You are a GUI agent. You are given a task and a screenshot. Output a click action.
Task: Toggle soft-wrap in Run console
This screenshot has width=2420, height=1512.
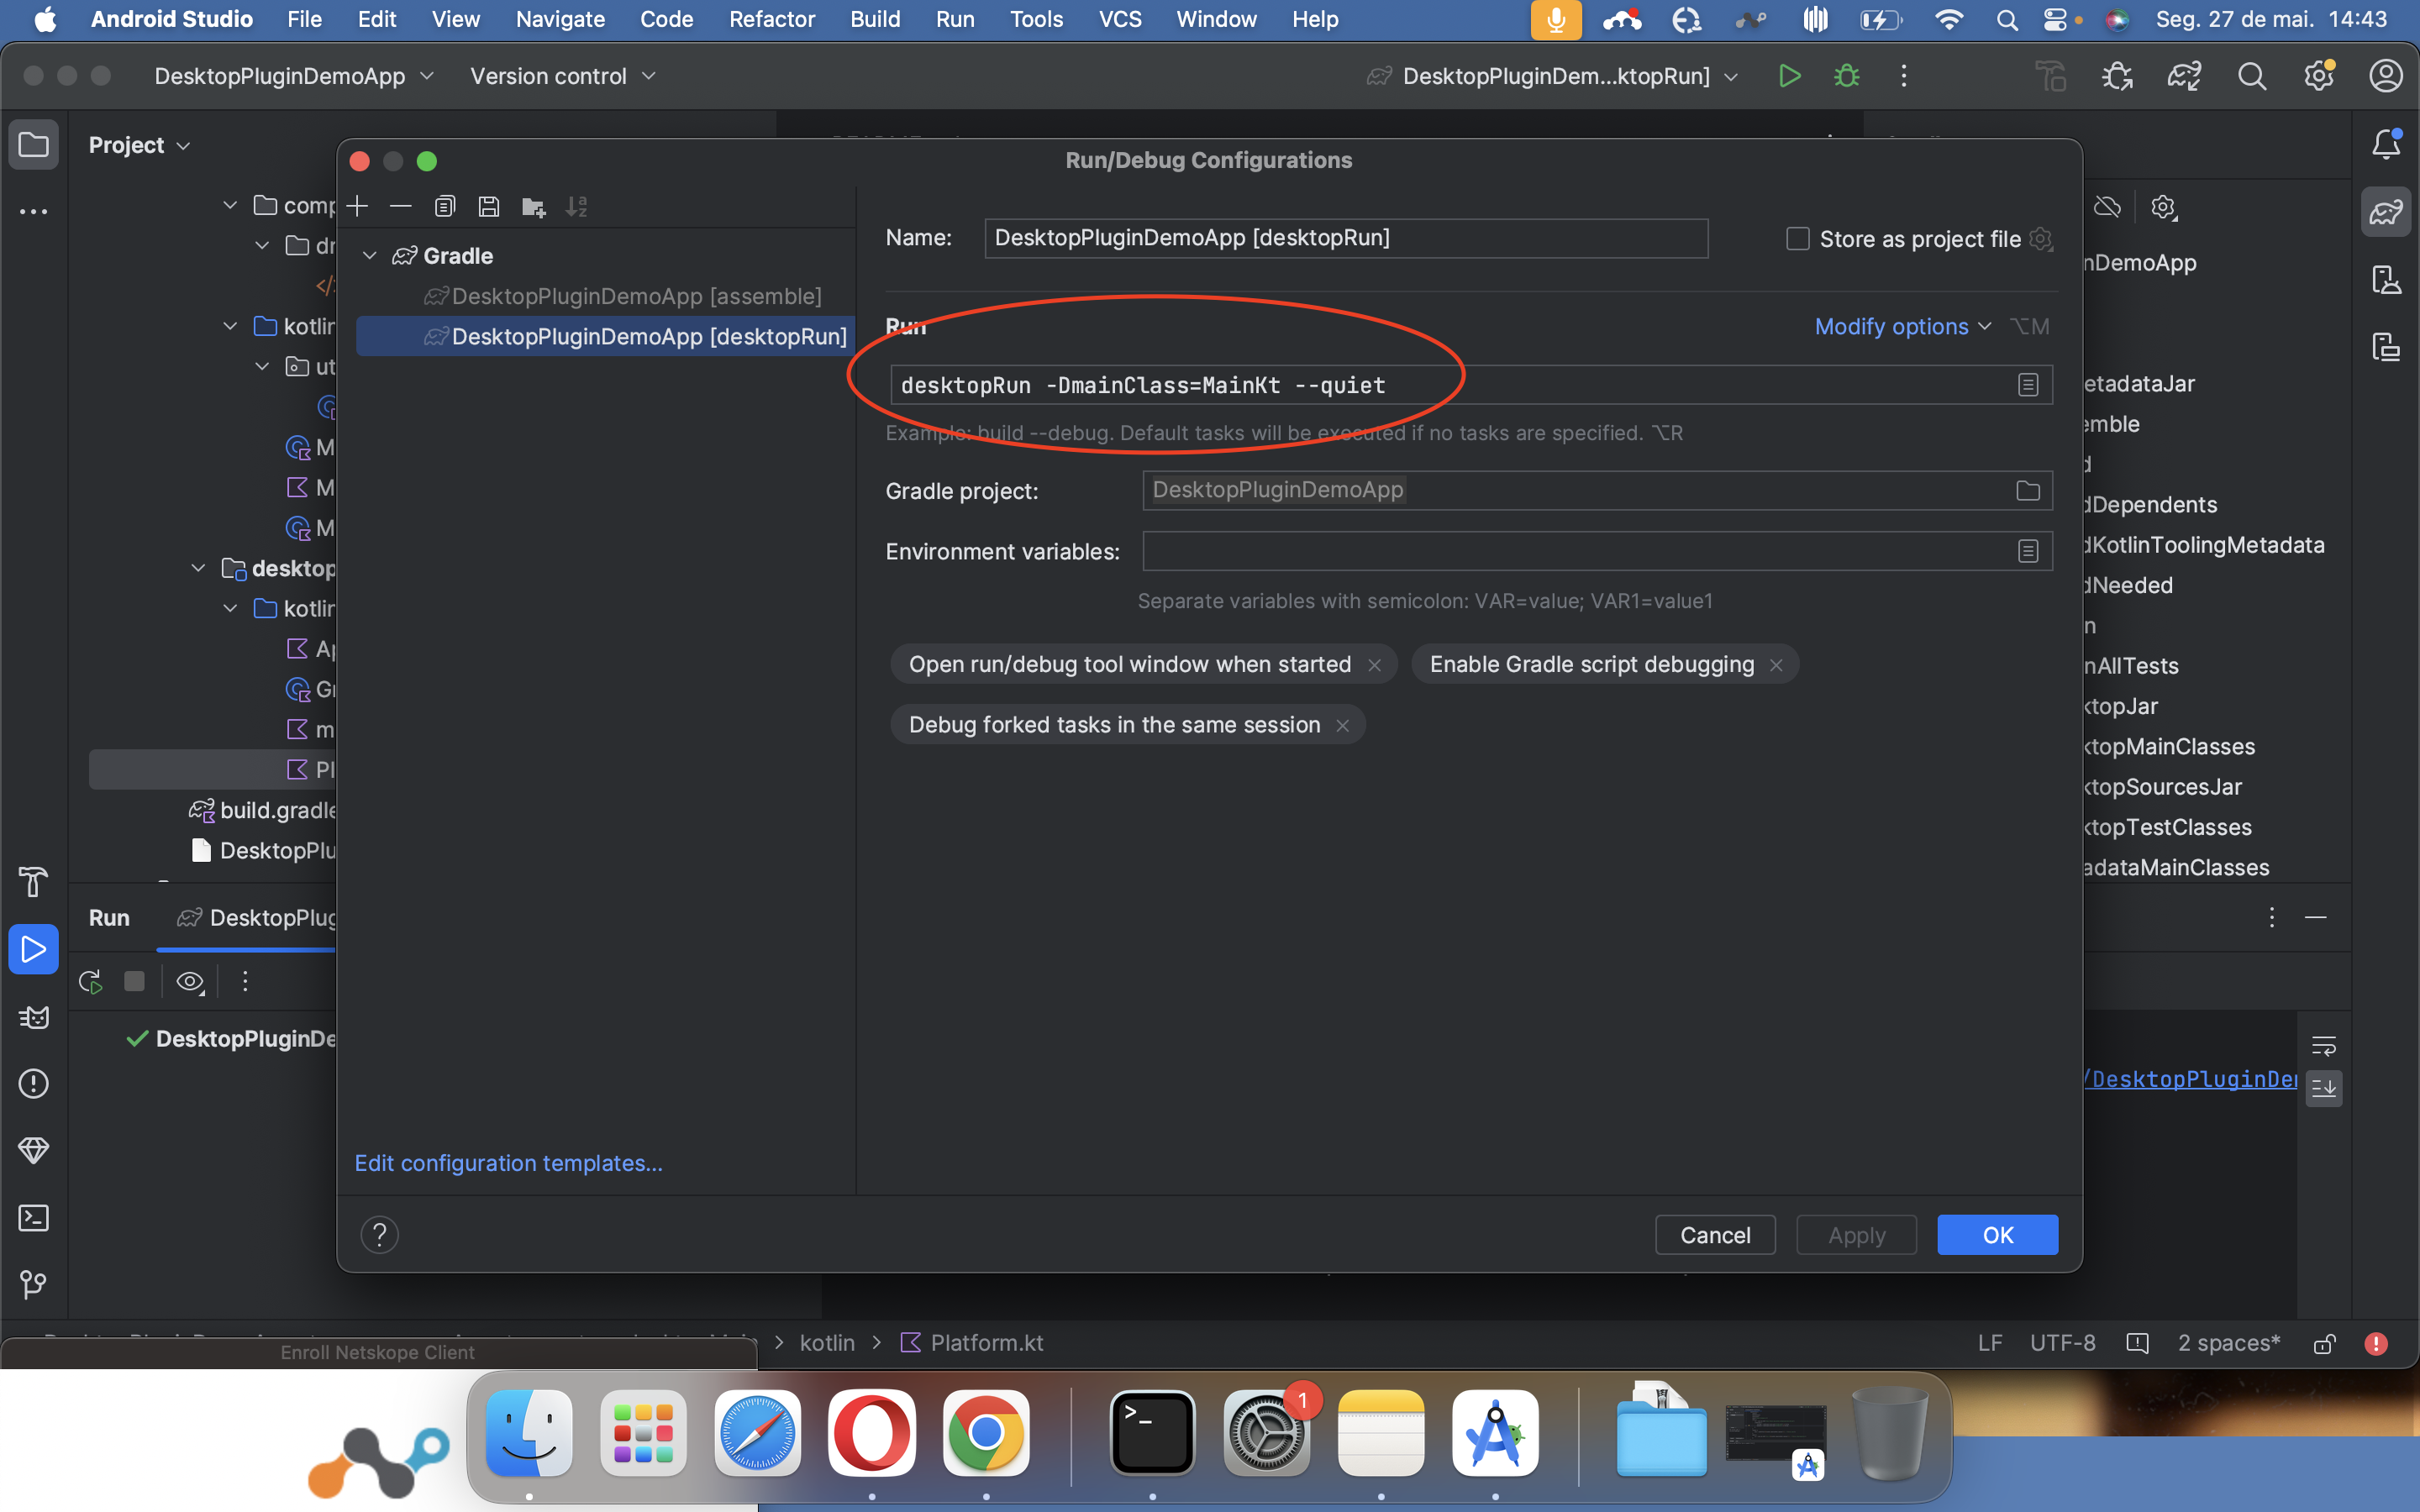pyautogui.click(x=2324, y=1046)
